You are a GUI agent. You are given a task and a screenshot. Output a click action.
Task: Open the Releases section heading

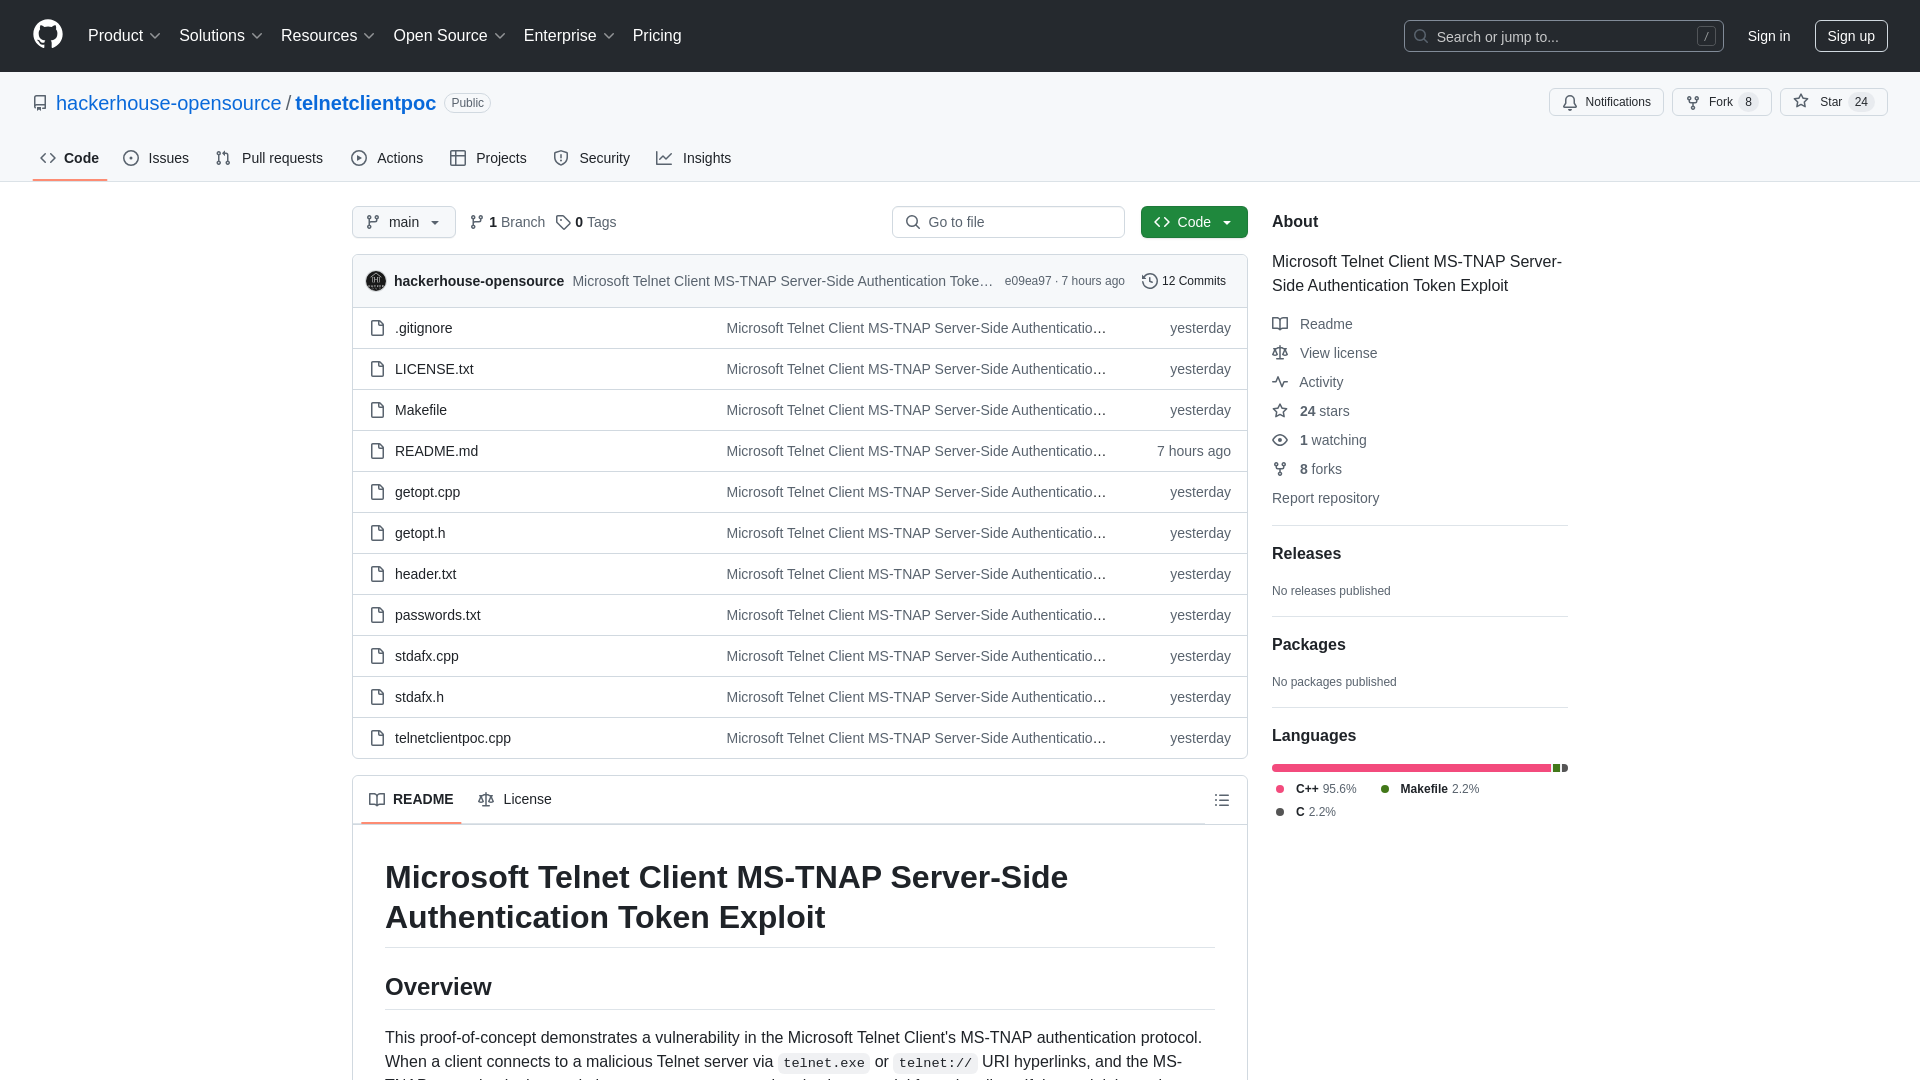click(1306, 554)
